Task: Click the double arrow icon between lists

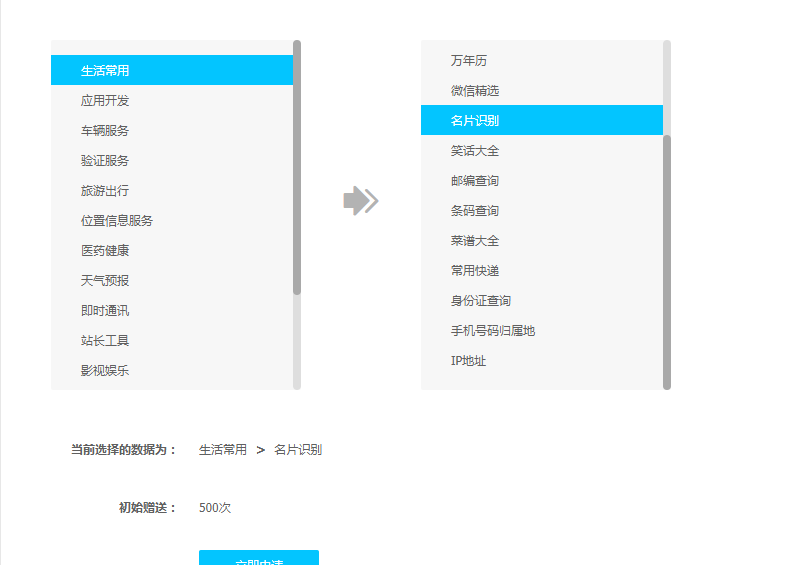Action: pyautogui.click(x=360, y=201)
